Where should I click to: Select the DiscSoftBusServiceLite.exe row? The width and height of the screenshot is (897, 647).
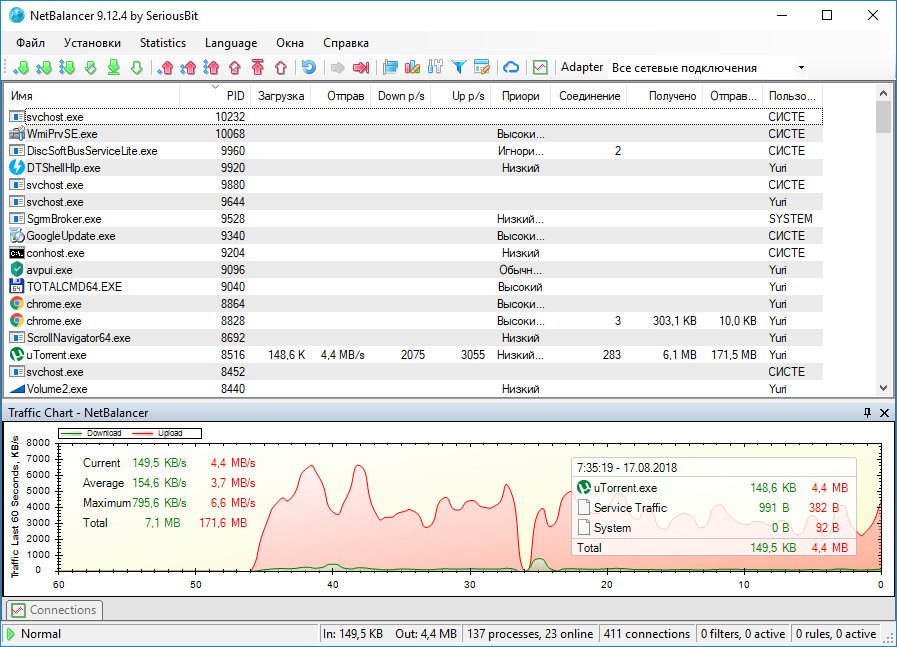pyautogui.click(x=416, y=151)
